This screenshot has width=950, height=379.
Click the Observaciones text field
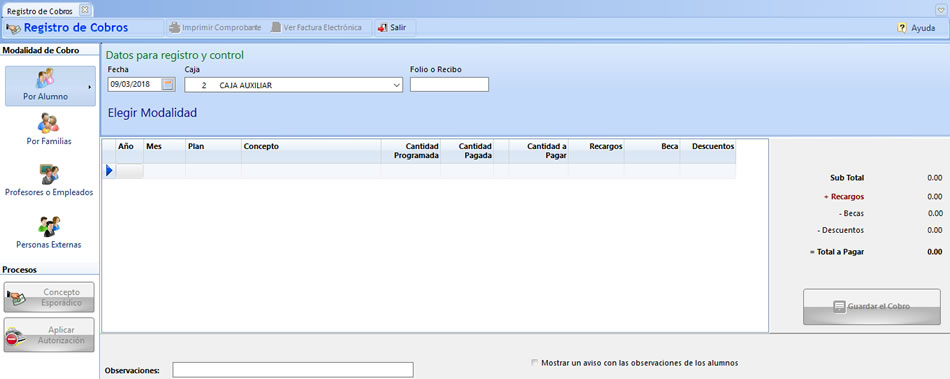coord(293,370)
